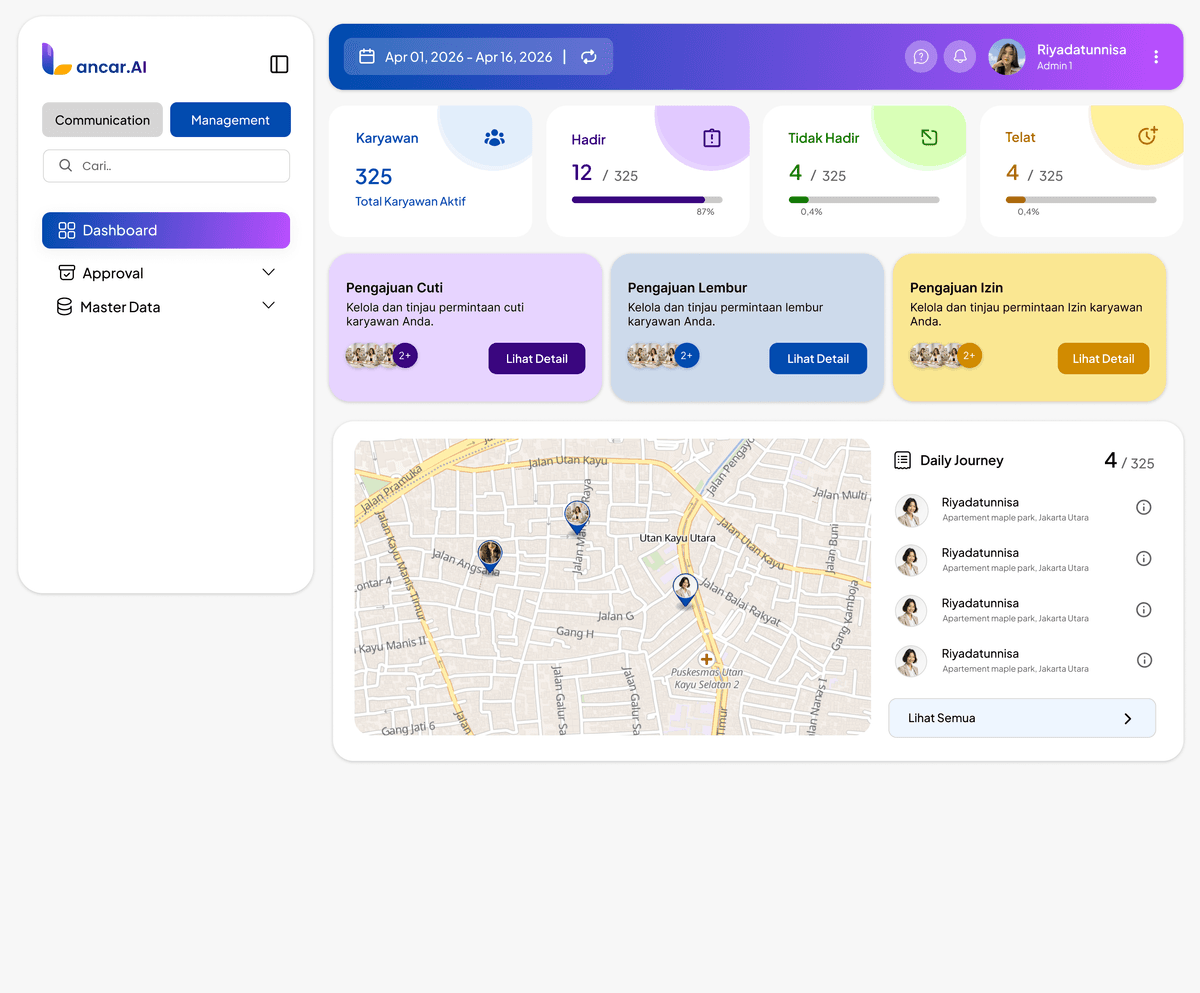This screenshot has height=993, width=1200.
Task: Click the search magnifier icon
Action: (66, 166)
